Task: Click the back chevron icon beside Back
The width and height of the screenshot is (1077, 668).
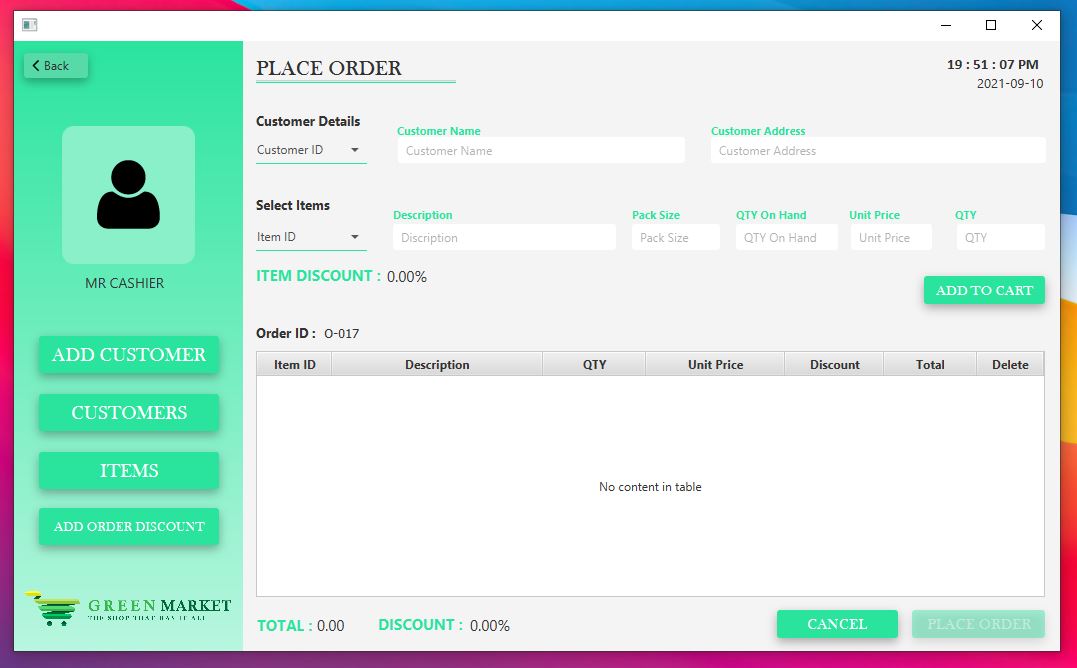Action: (x=35, y=65)
